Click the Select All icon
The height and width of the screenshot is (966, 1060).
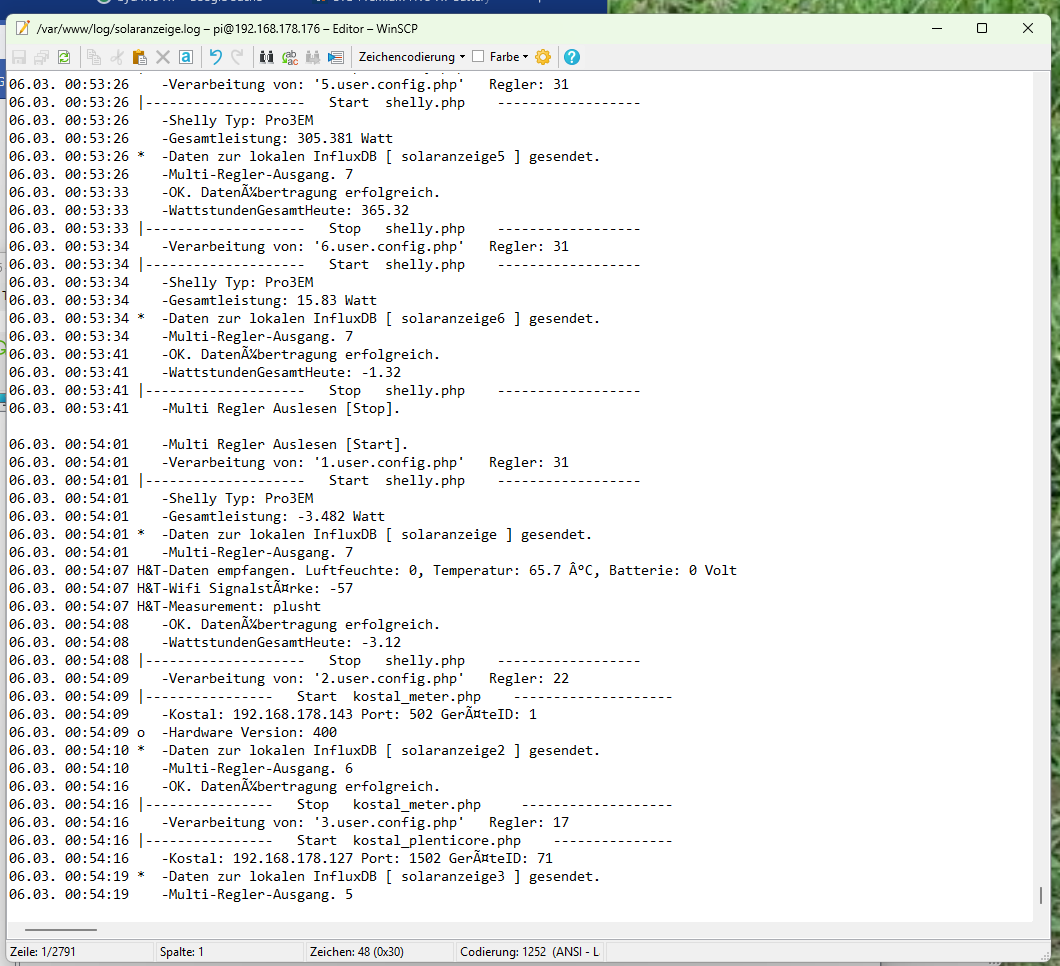pyautogui.click(x=185, y=58)
